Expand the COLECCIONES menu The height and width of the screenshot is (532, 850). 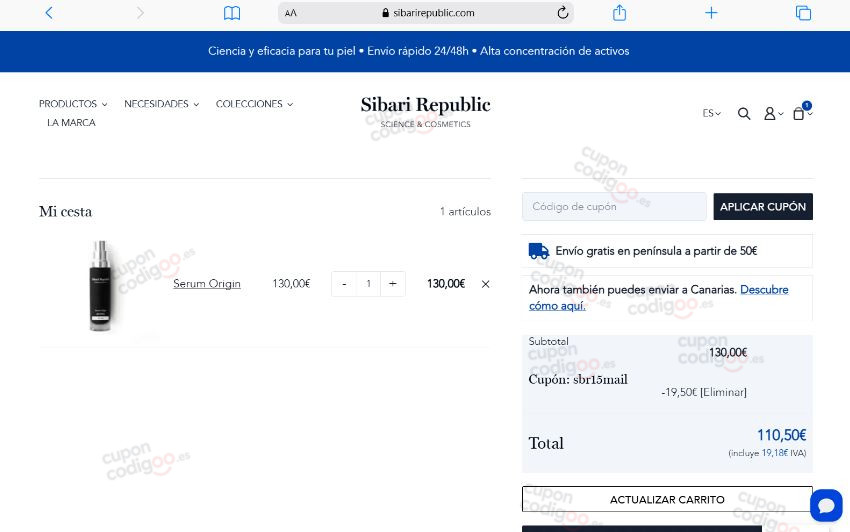pyautogui.click(x=254, y=104)
